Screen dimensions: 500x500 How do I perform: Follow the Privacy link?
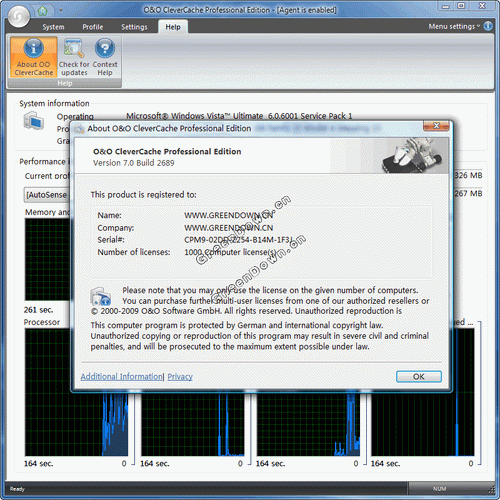[x=180, y=377]
